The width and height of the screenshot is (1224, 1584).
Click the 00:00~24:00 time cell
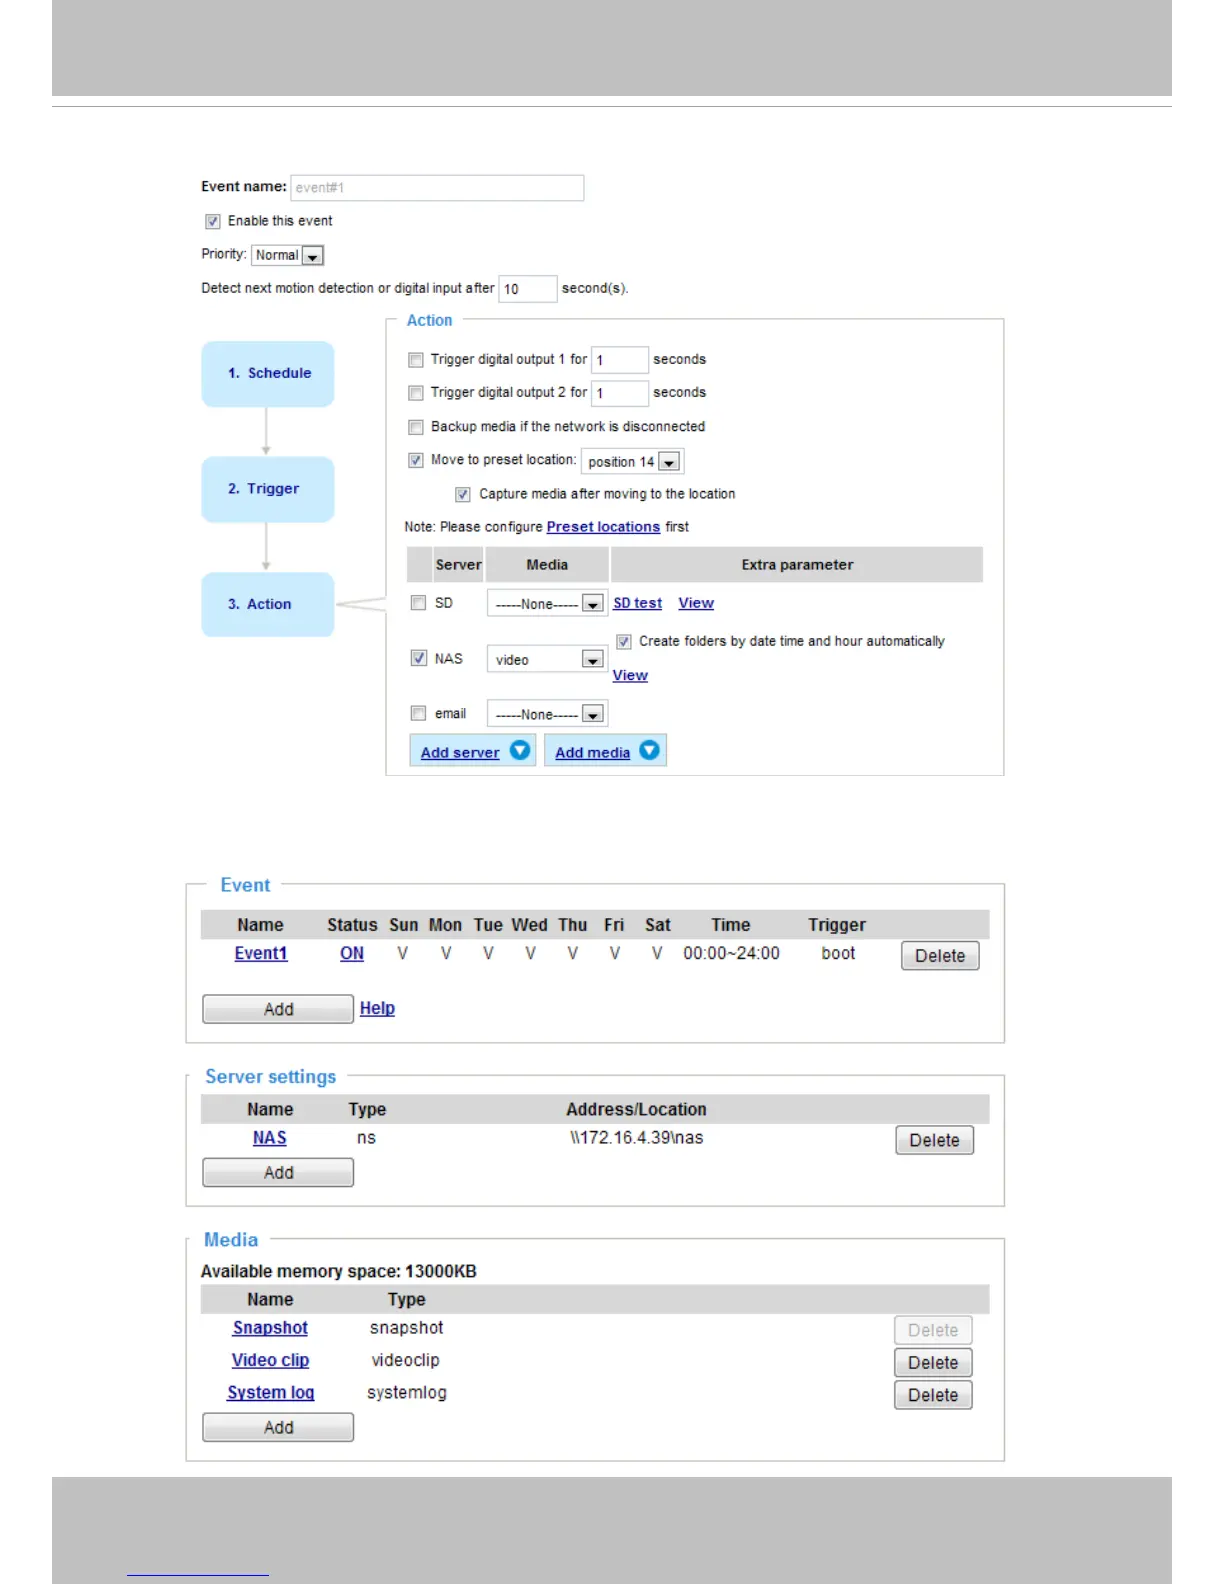pyautogui.click(x=731, y=954)
